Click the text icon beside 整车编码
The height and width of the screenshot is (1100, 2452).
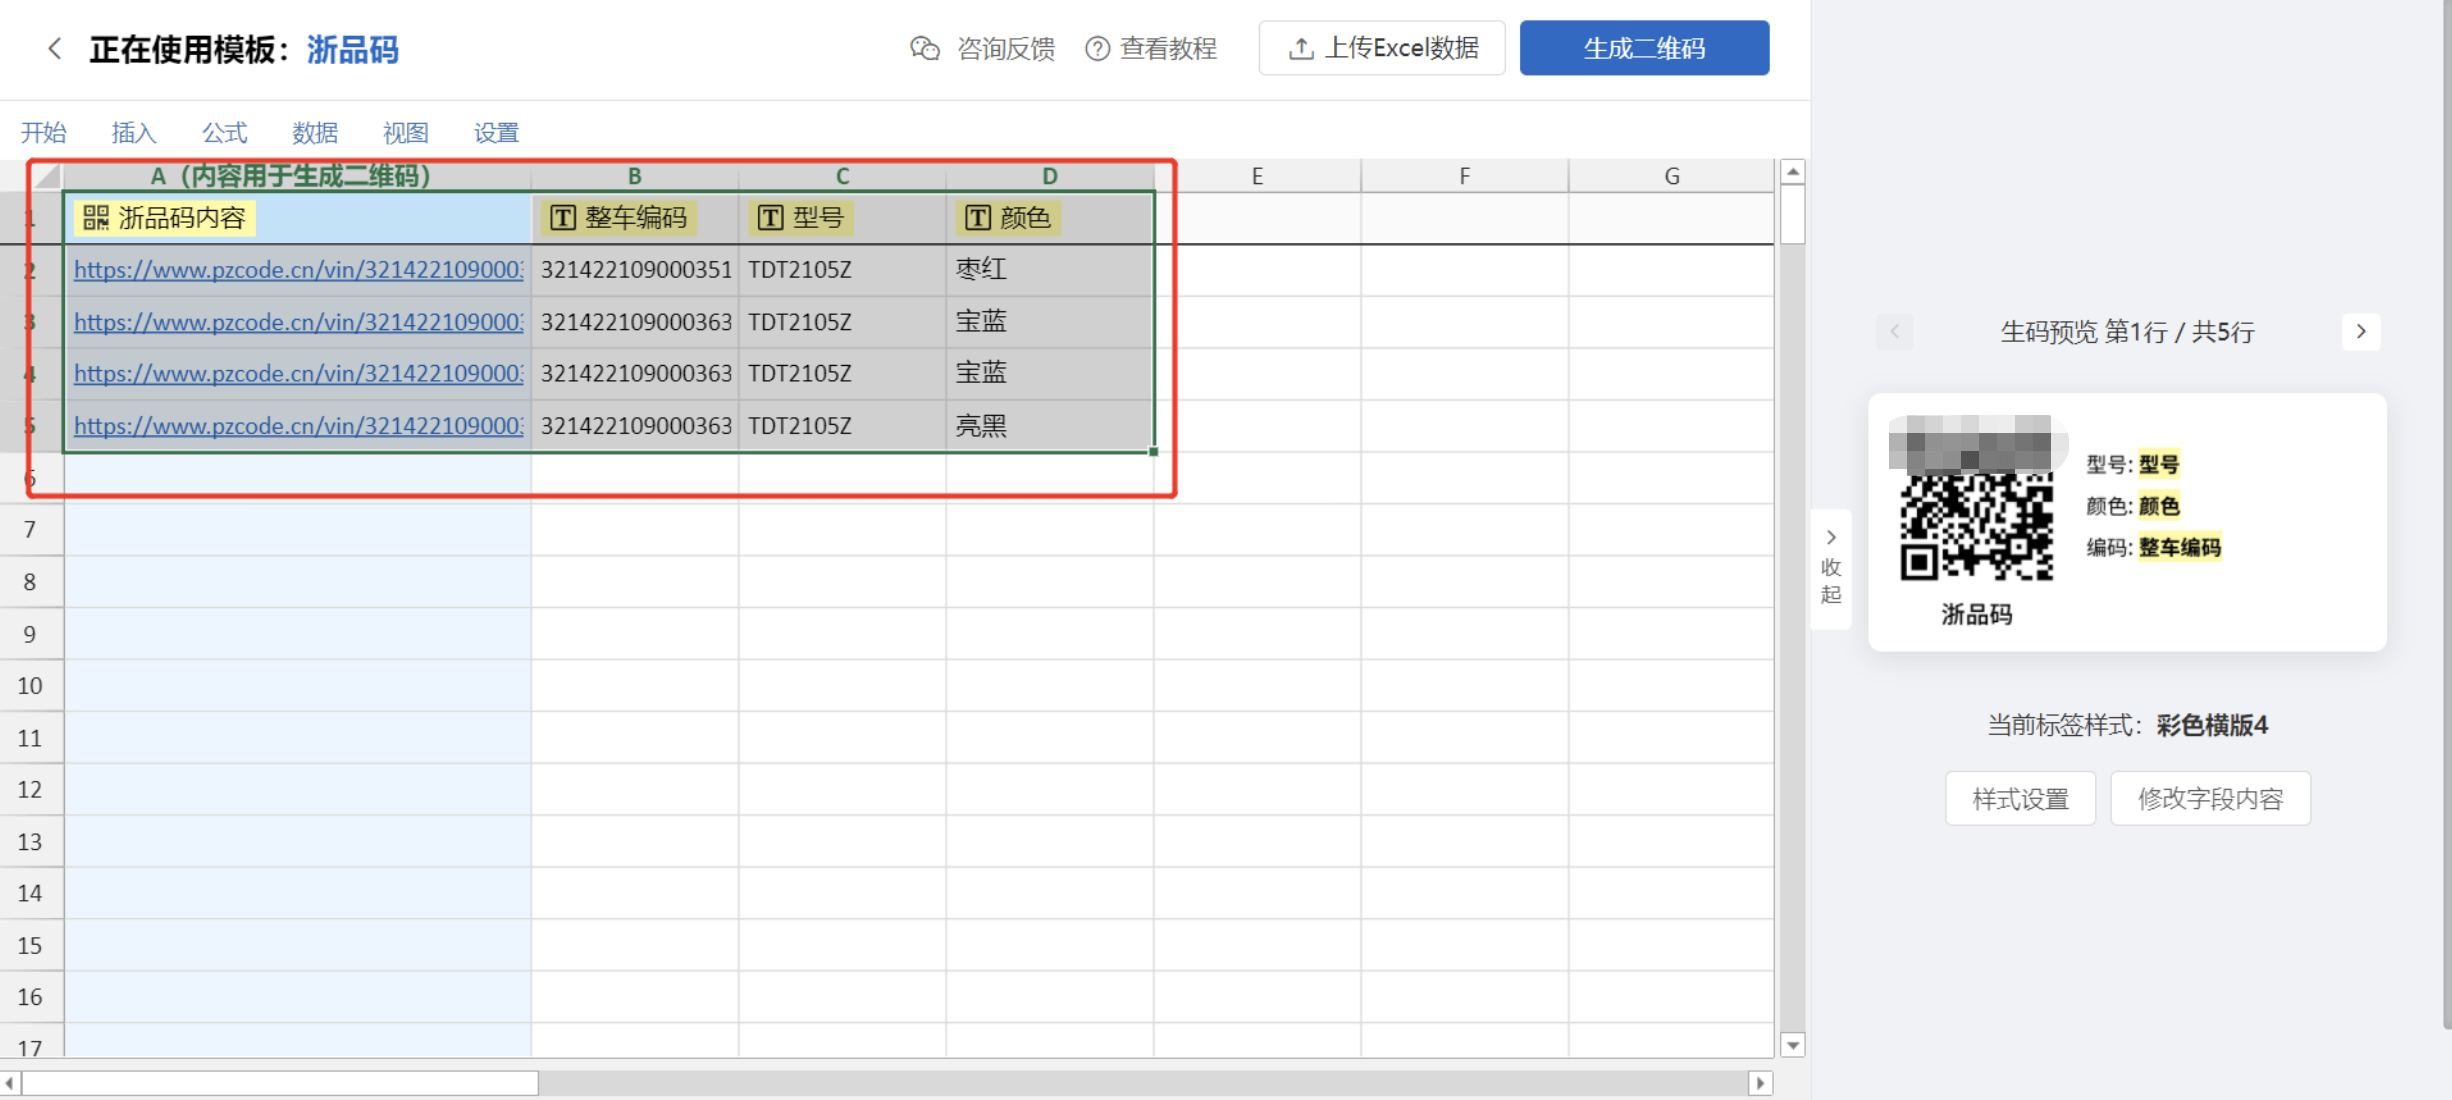click(563, 218)
